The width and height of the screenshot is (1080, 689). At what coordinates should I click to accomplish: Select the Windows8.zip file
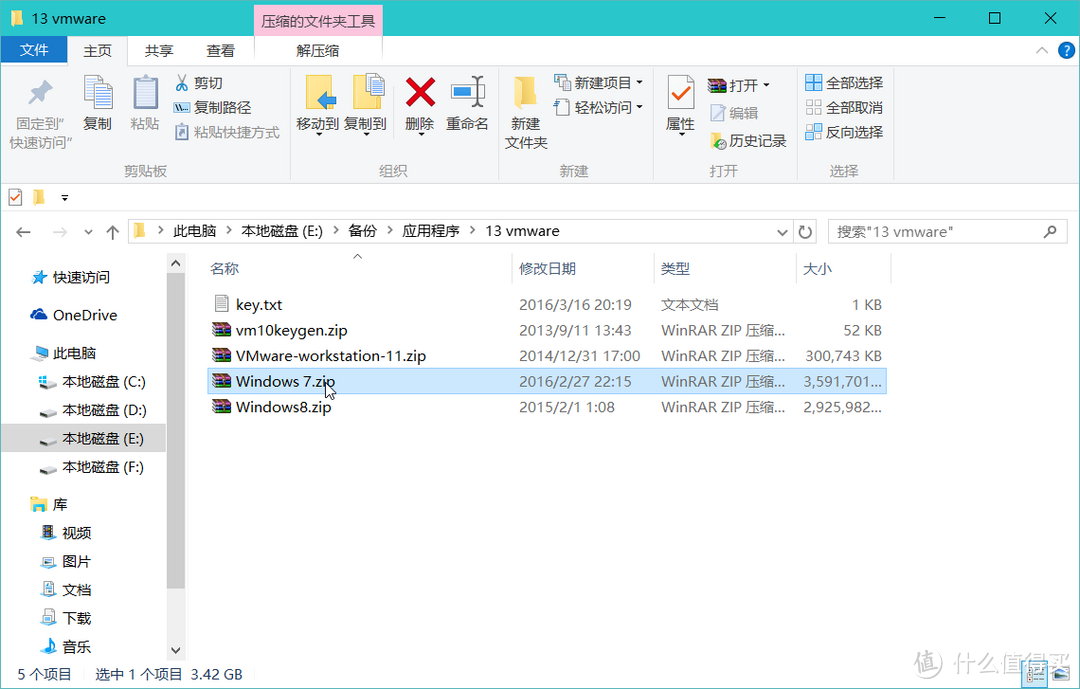click(x=547, y=407)
